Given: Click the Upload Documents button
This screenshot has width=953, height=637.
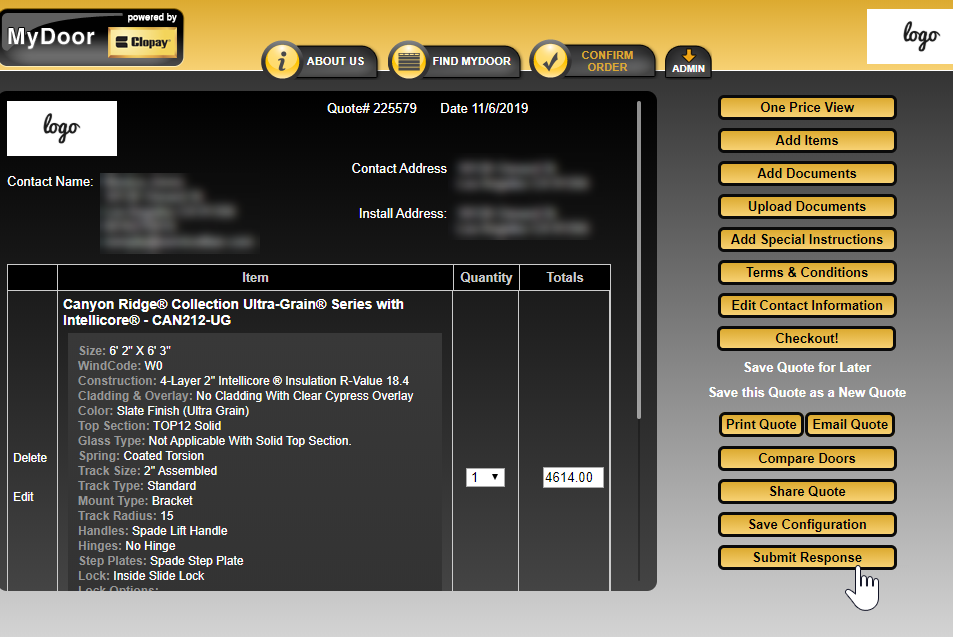Looking at the screenshot, I should pos(807,207).
